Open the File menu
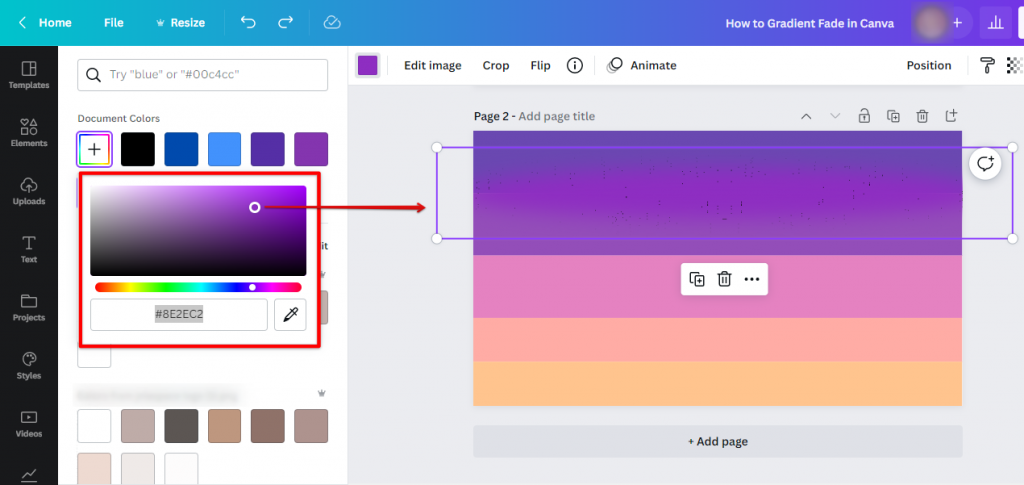The height and width of the screenshot is (485, 1024). pyautogui.click(x=114, y=22)
